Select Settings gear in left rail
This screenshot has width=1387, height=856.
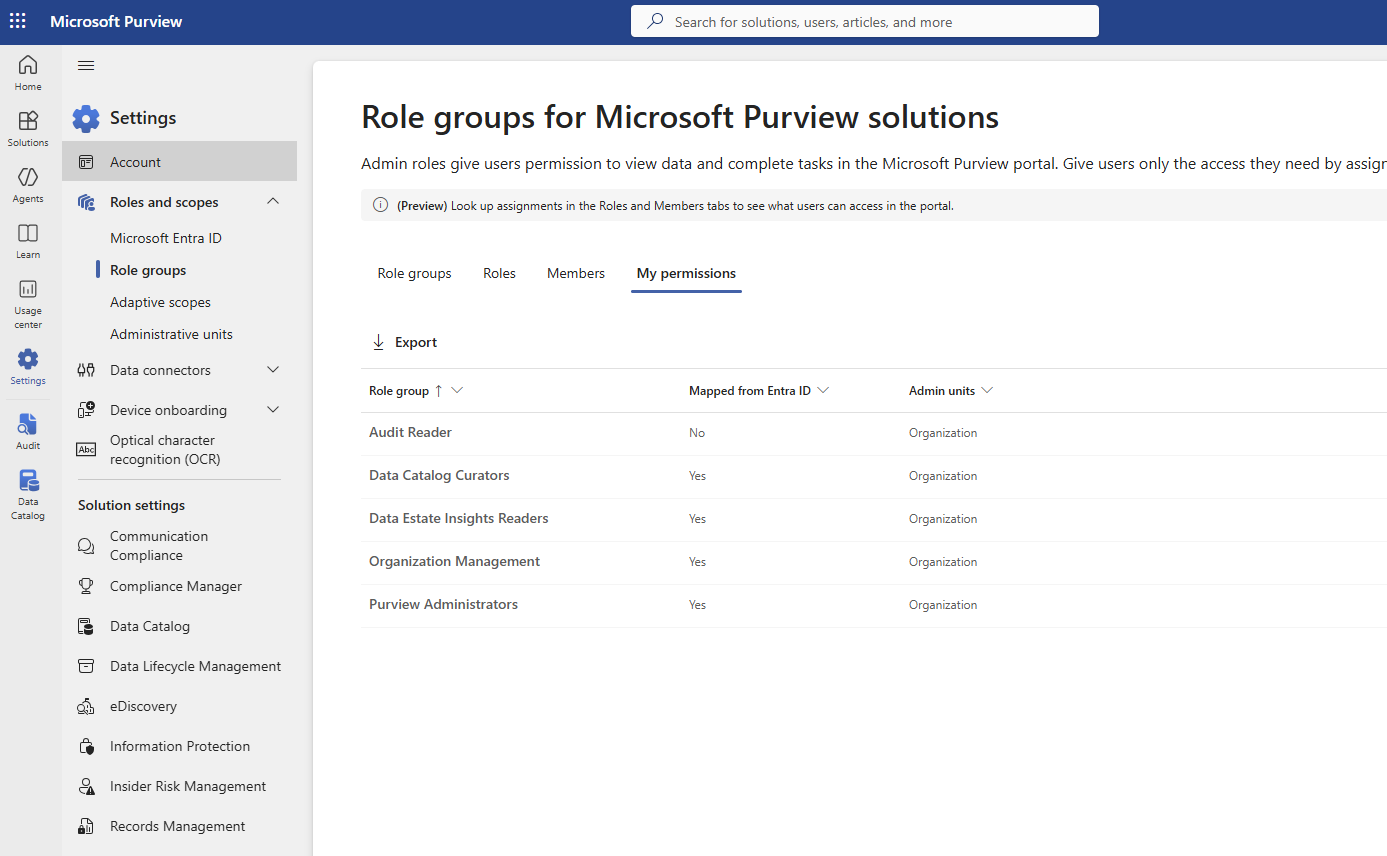[28, 367]
